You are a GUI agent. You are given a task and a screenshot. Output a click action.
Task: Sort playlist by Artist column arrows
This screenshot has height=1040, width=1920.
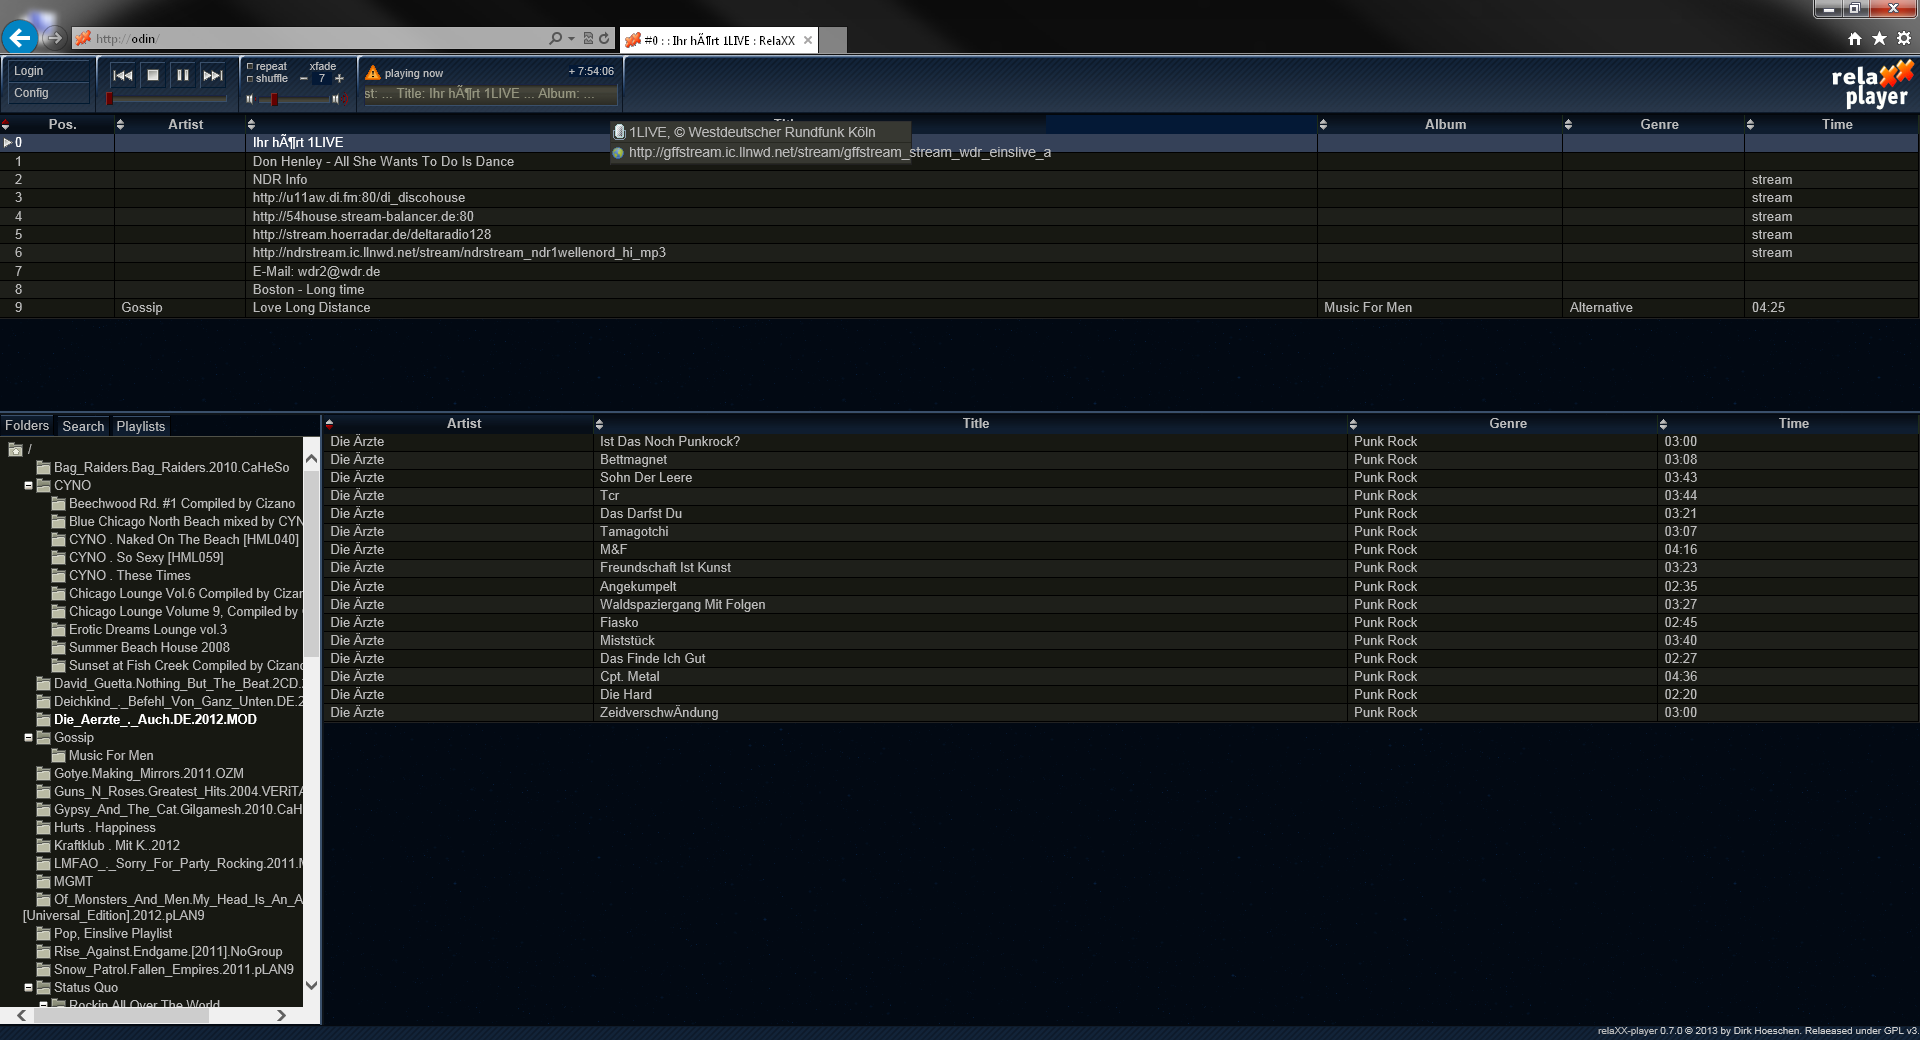[120, 125]
